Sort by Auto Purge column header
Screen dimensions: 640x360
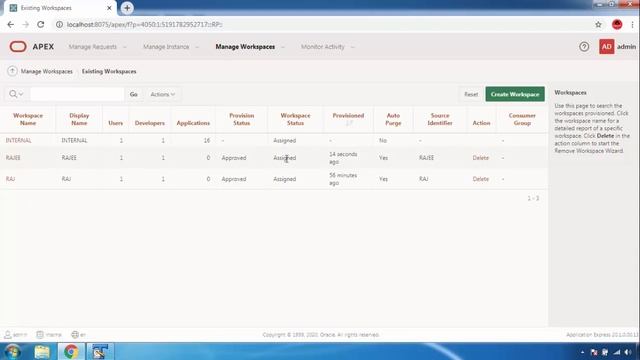coord(393,119)
